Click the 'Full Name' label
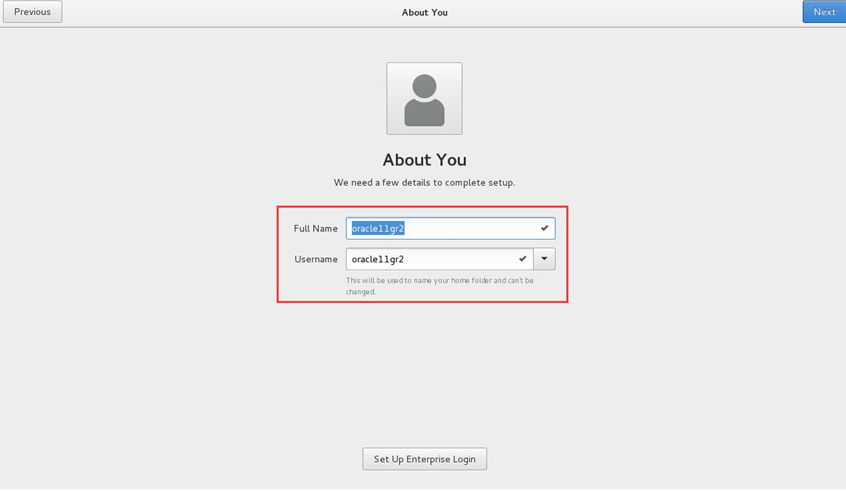The width and height of the screenshot is (846, 492). (x=316, y=229)
